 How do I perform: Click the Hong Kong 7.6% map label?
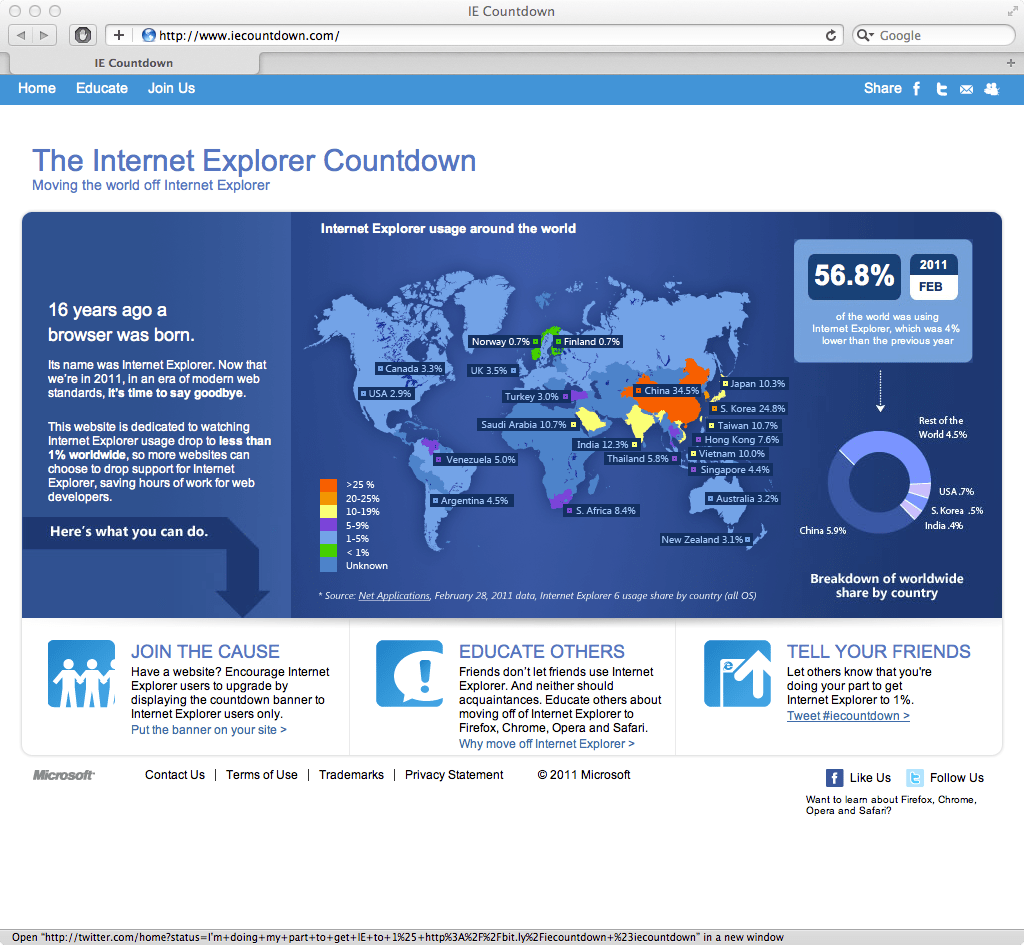[x=737, y=440]
